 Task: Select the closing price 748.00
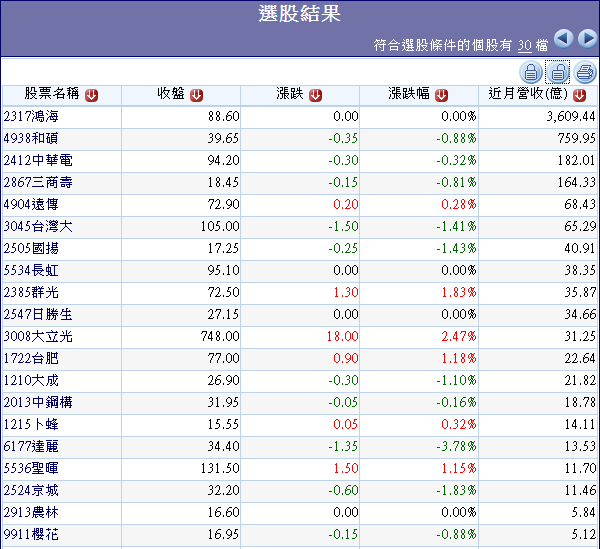tap(220, 336)
